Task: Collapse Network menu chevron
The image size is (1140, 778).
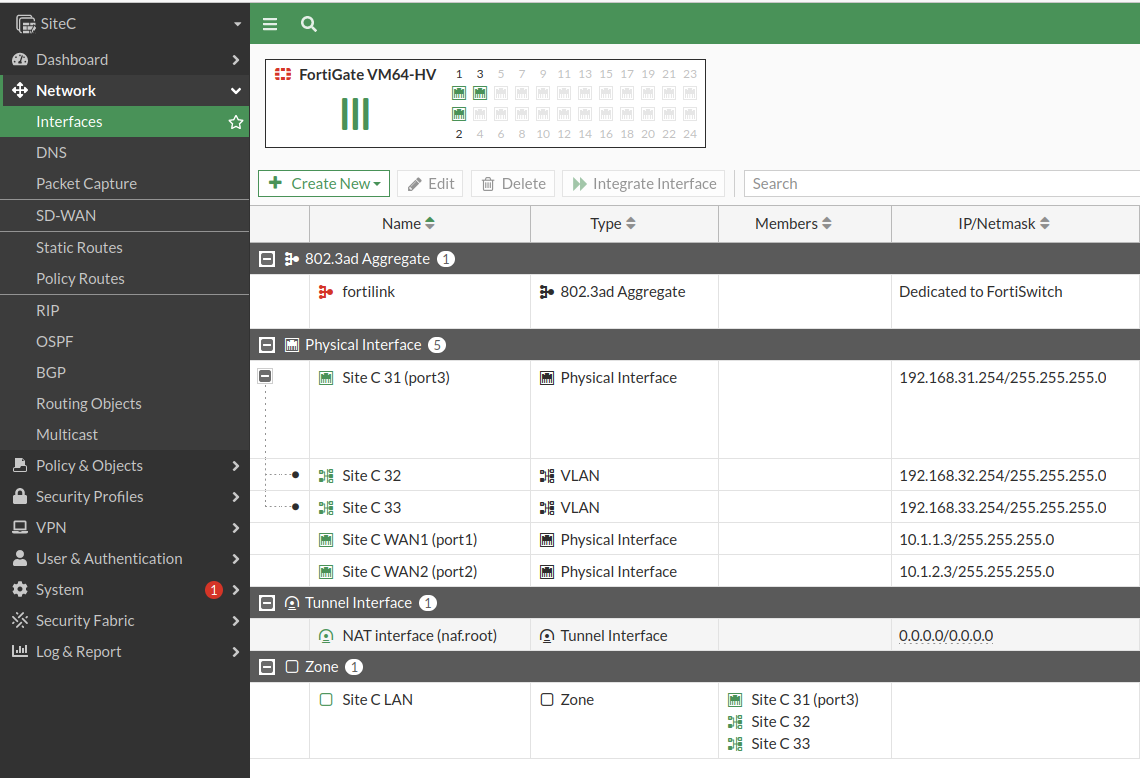Action: [x=236, y=91]
